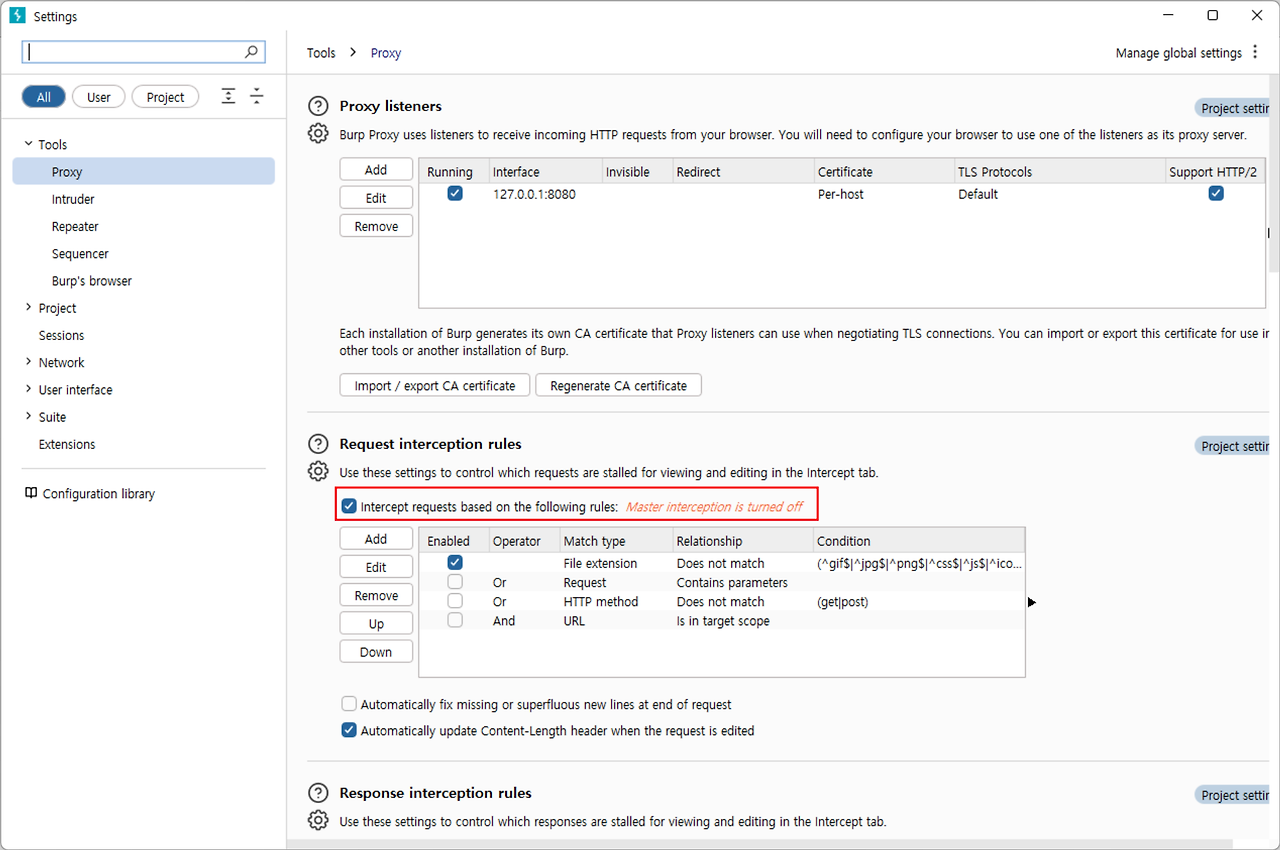
Task: Click the Proxy listeners help question-mark icon
Action: [318, 106]
